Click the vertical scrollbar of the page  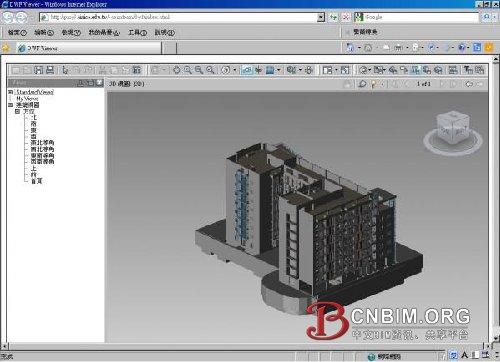click(496, 200)
